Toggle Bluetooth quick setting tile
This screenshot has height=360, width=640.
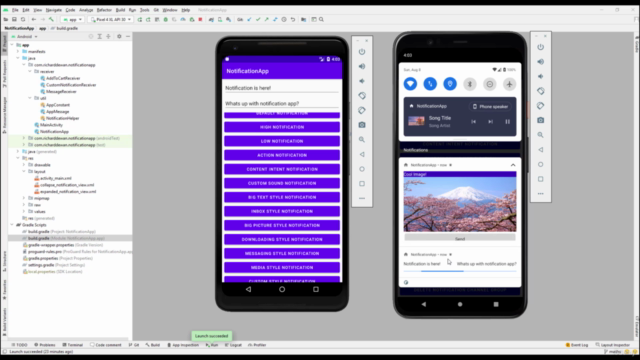[x=470, y=84]
